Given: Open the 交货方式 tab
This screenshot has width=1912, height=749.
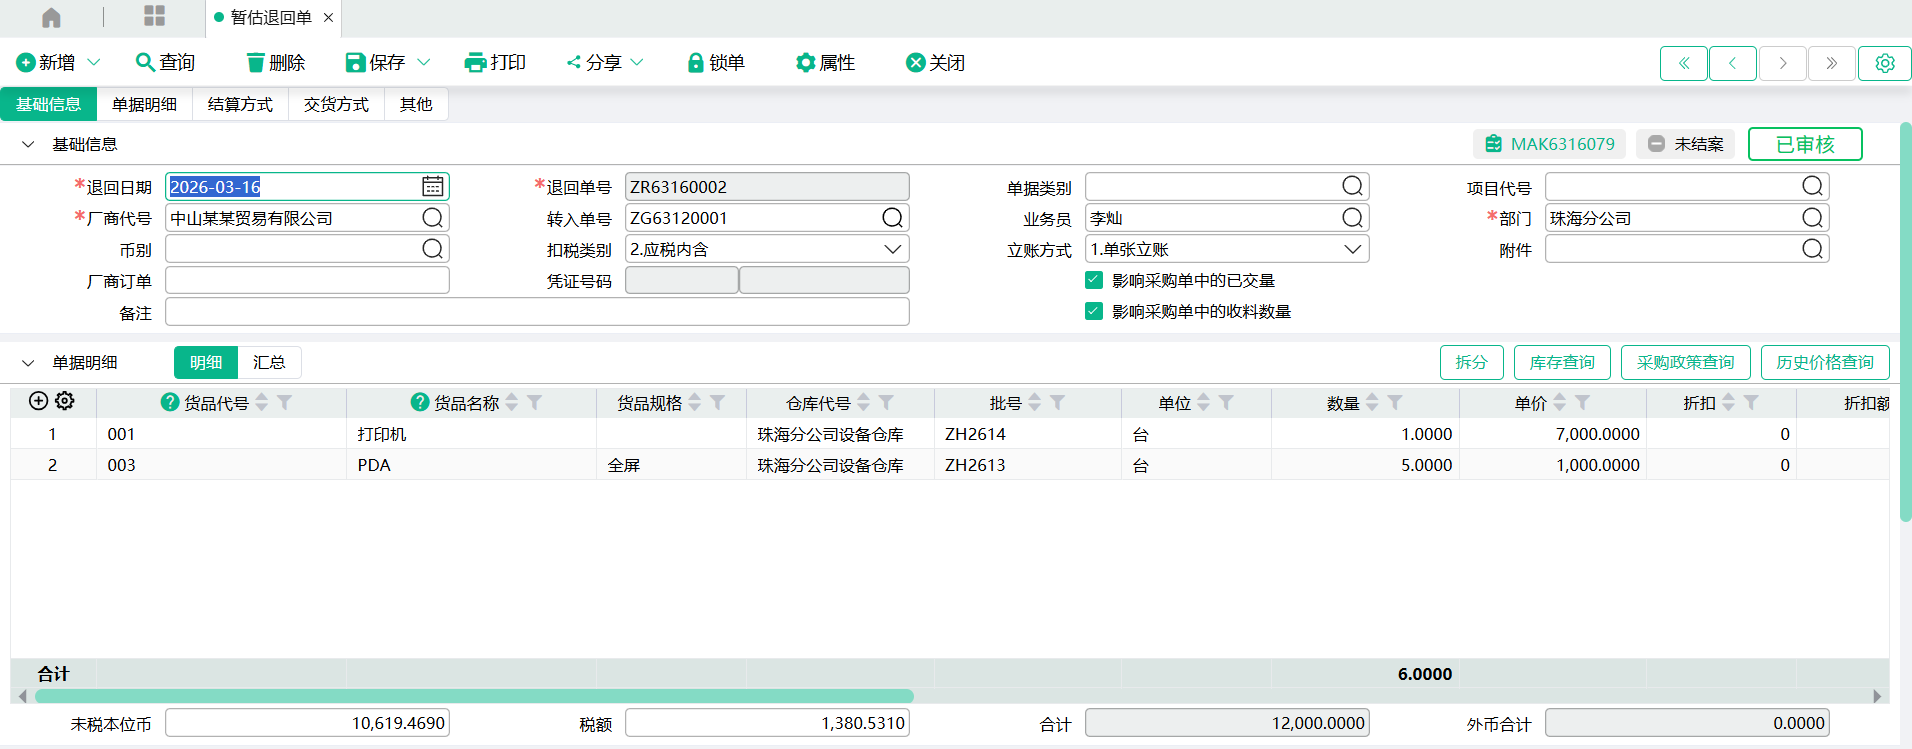Looking at the screenshot, I should point(336,104).
